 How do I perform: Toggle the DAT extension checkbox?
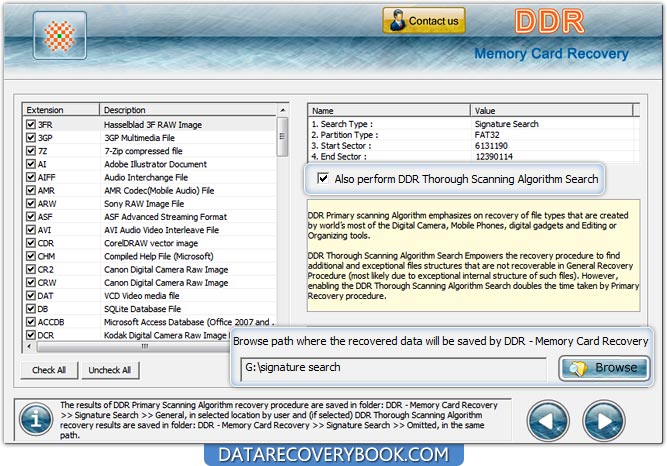click(31, 296)
